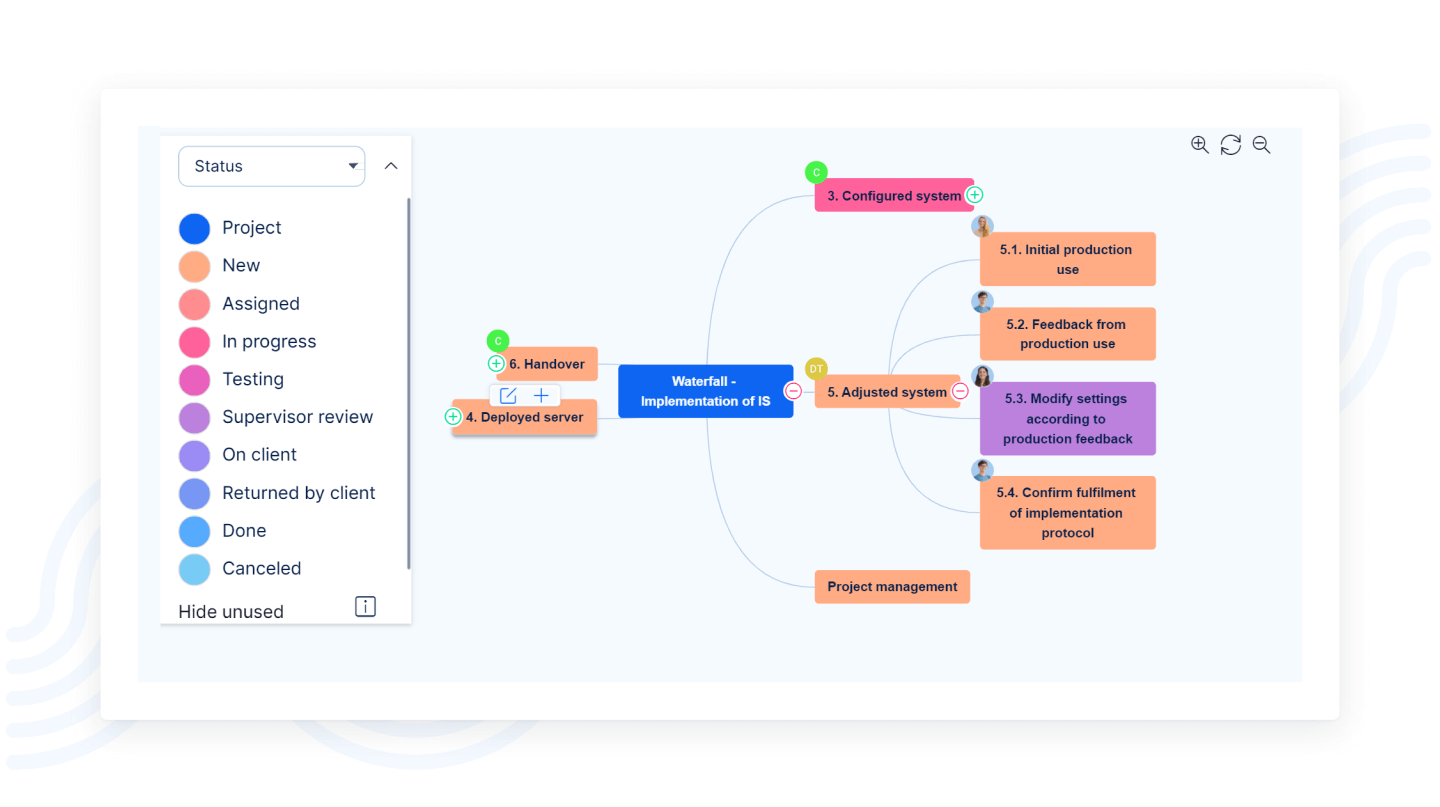Image resolution: width=1440 pixels, height=807 pixels.
Task: Expand the Handover node with plus
Action: click(x=496, y=364)
